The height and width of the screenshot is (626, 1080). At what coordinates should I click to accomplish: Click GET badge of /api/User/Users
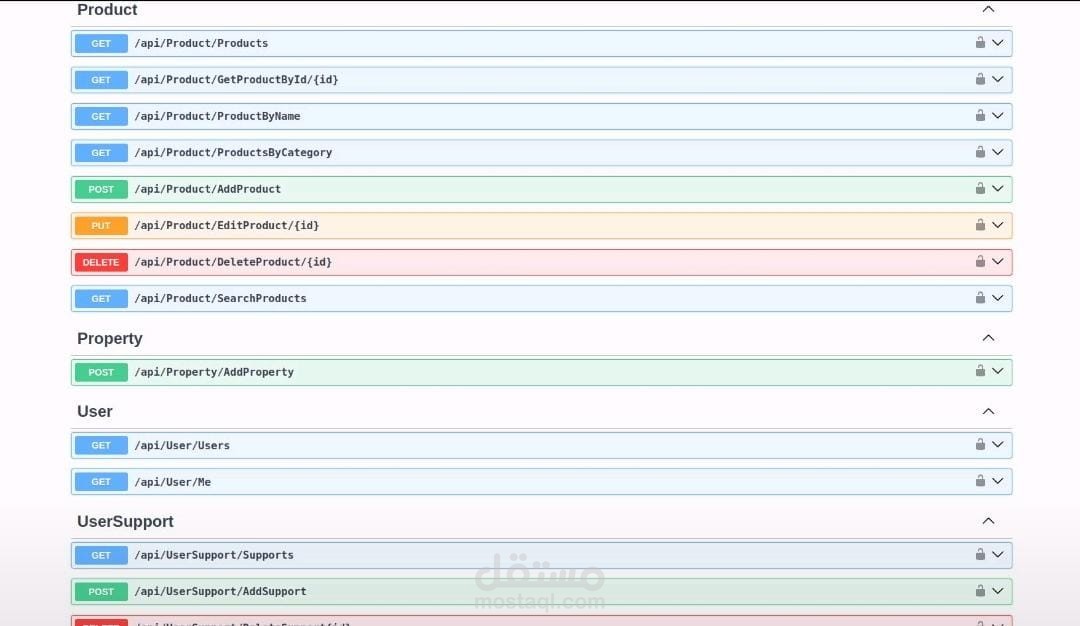coord(101,446)
